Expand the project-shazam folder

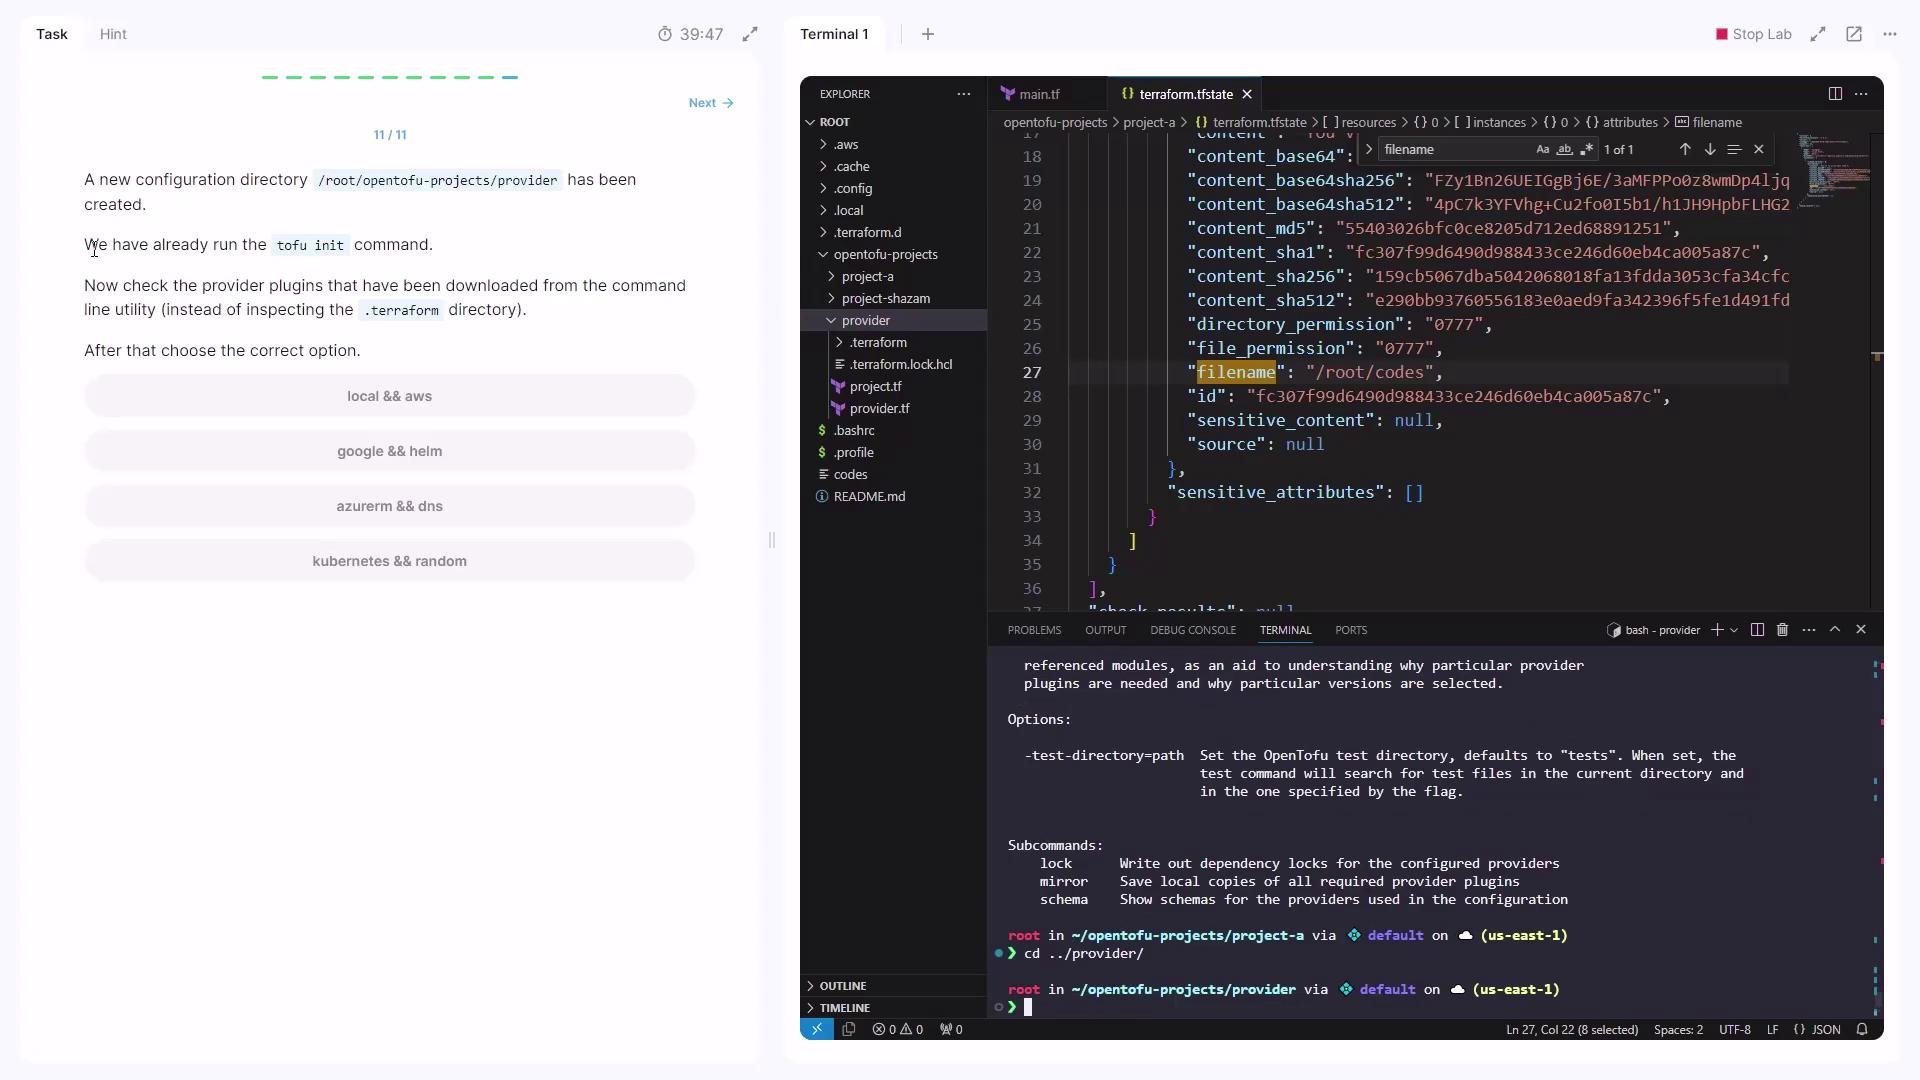click(x=885, y=299)
